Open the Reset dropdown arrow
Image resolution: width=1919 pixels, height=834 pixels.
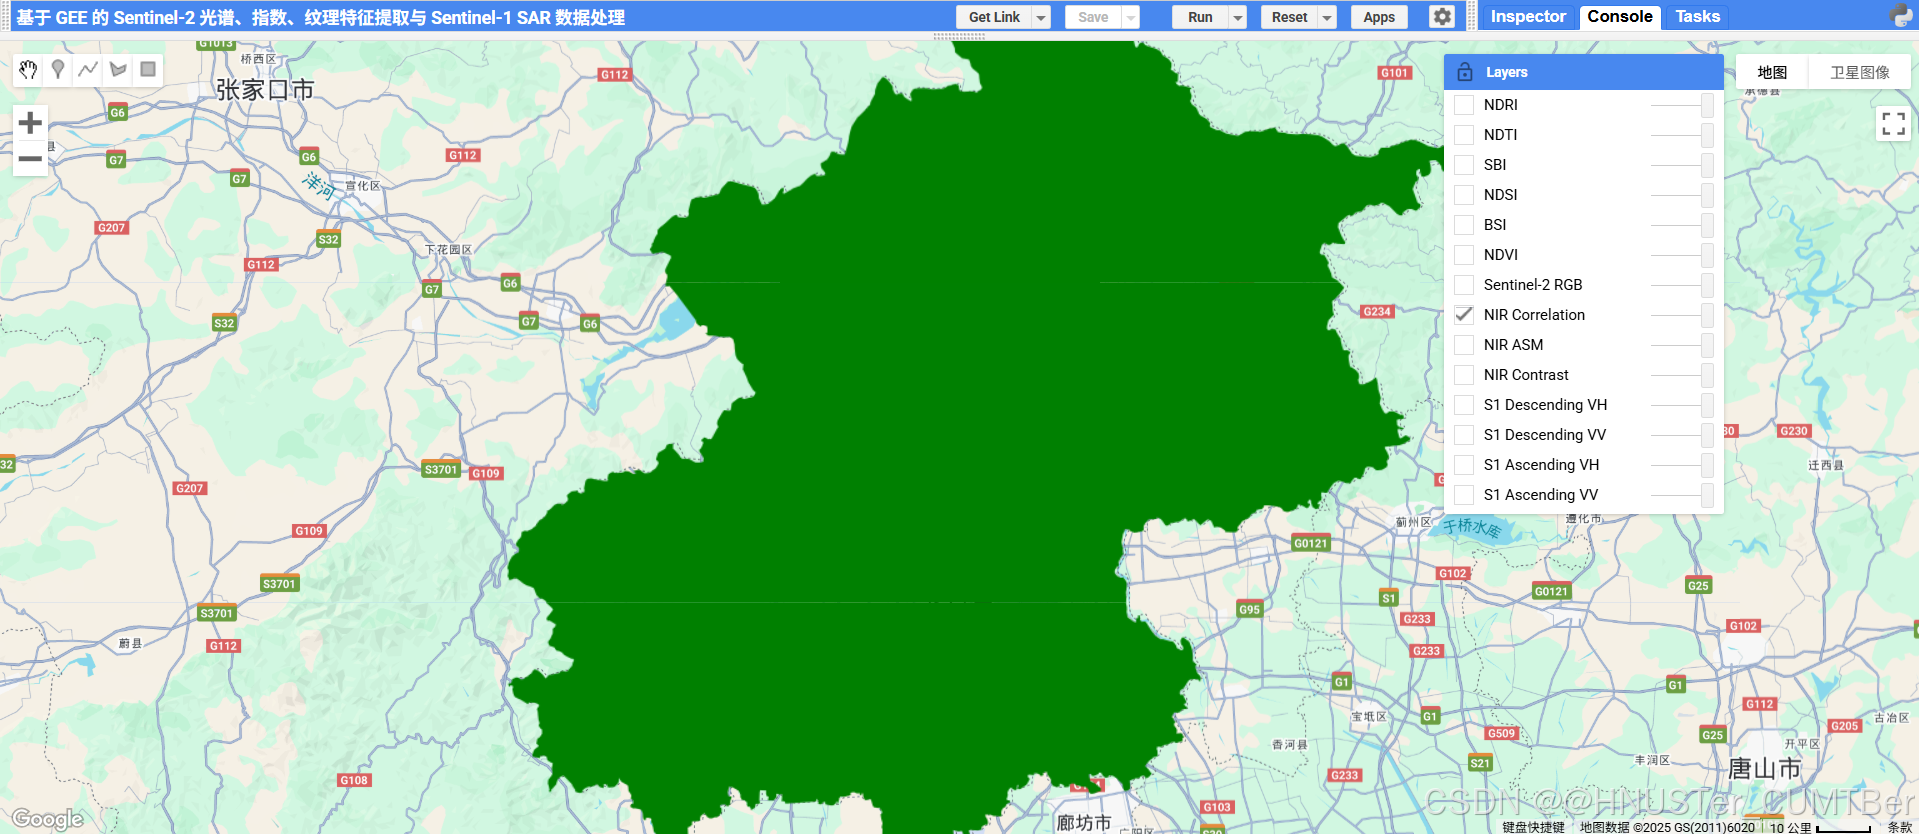tap(1327, 17)
